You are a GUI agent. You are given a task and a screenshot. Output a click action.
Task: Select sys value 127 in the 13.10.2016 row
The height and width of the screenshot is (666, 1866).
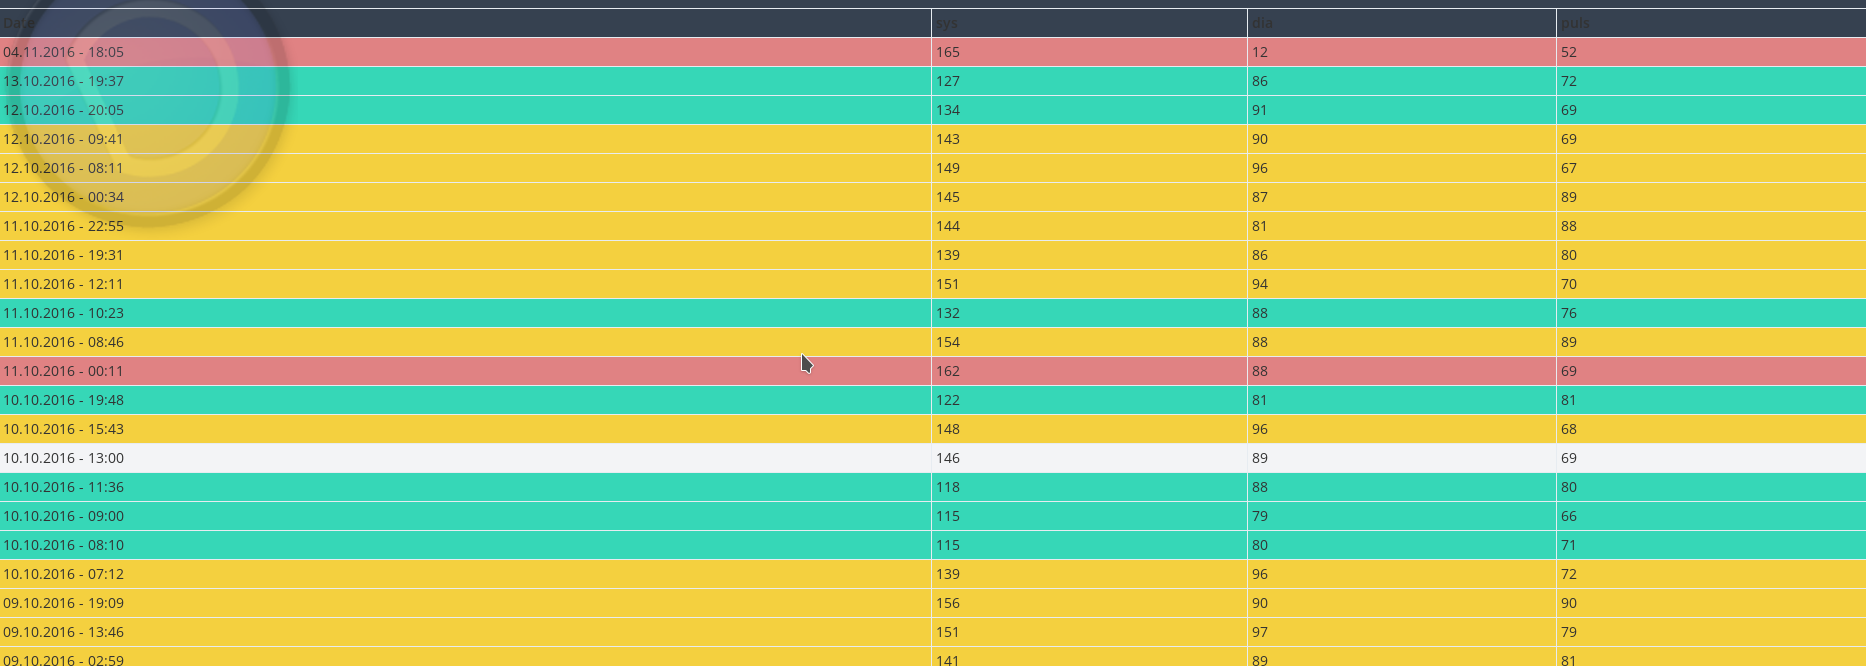pos(1089,81)
